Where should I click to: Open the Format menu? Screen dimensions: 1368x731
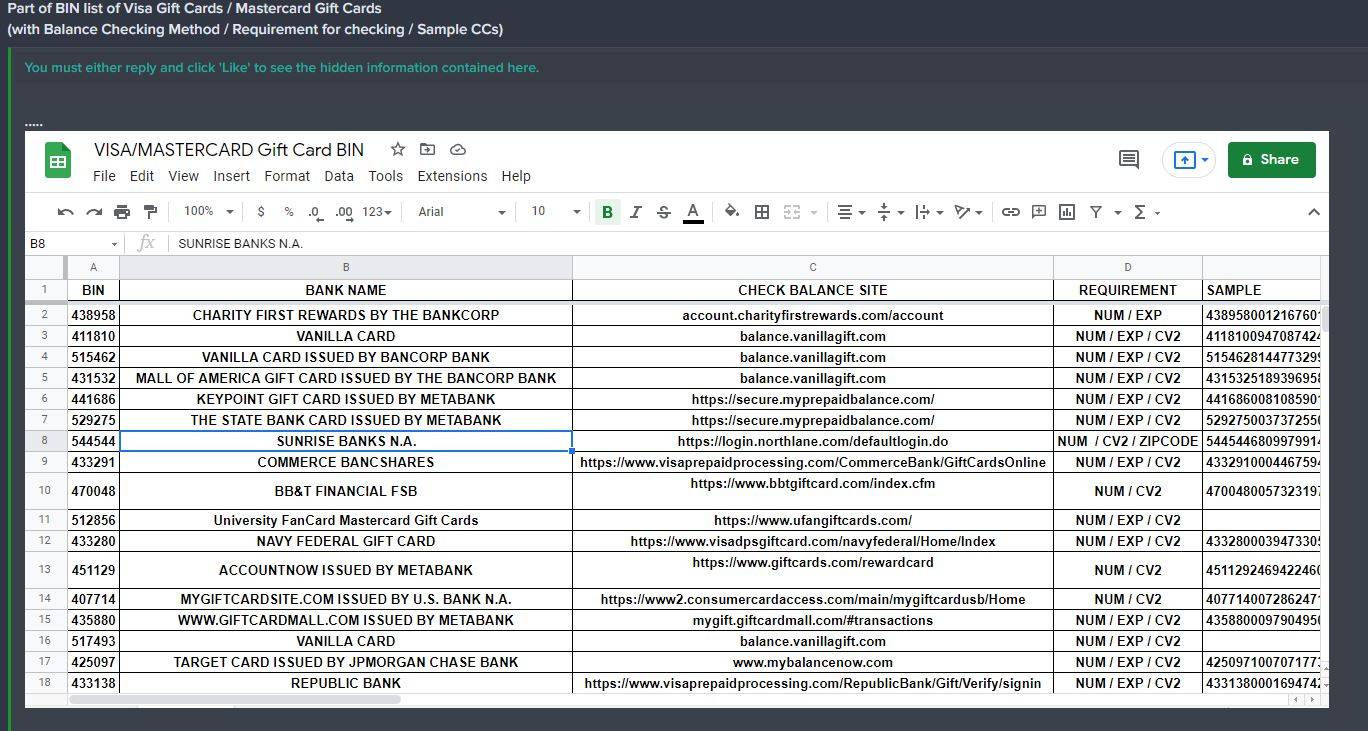pyautogui.click(x=287, y=176)
